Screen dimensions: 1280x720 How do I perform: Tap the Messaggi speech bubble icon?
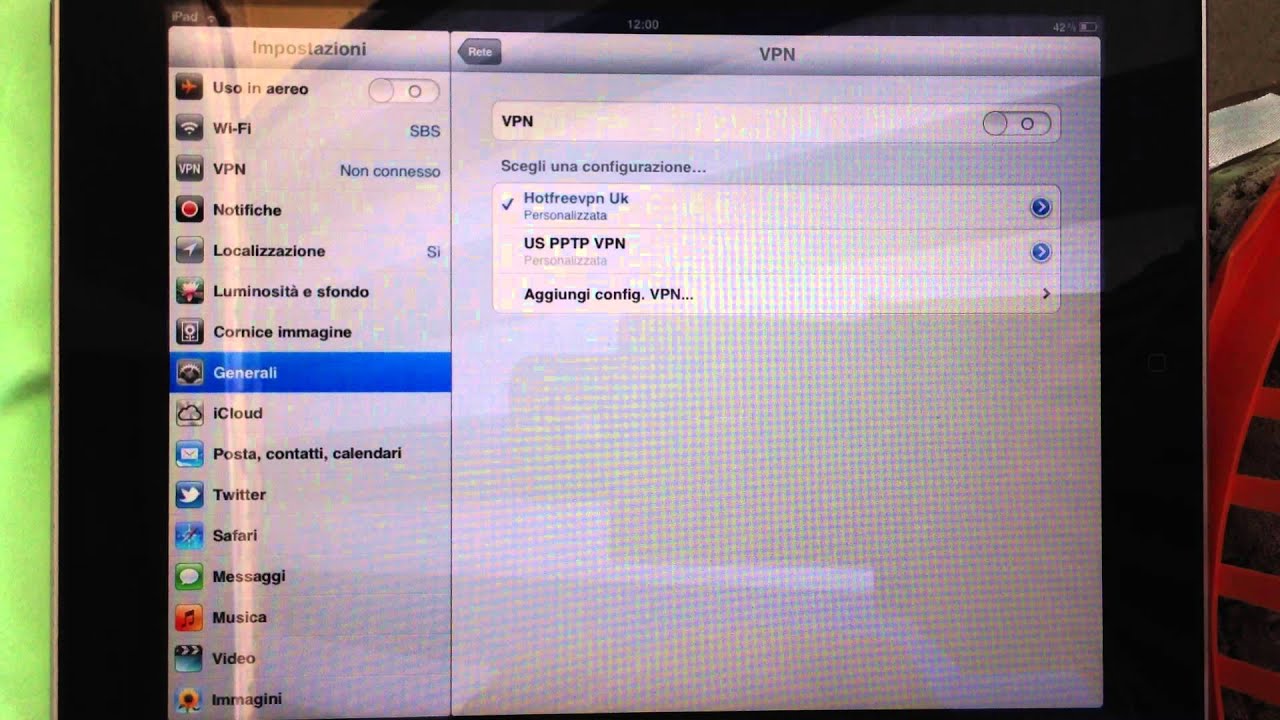(x=189, y=577)
